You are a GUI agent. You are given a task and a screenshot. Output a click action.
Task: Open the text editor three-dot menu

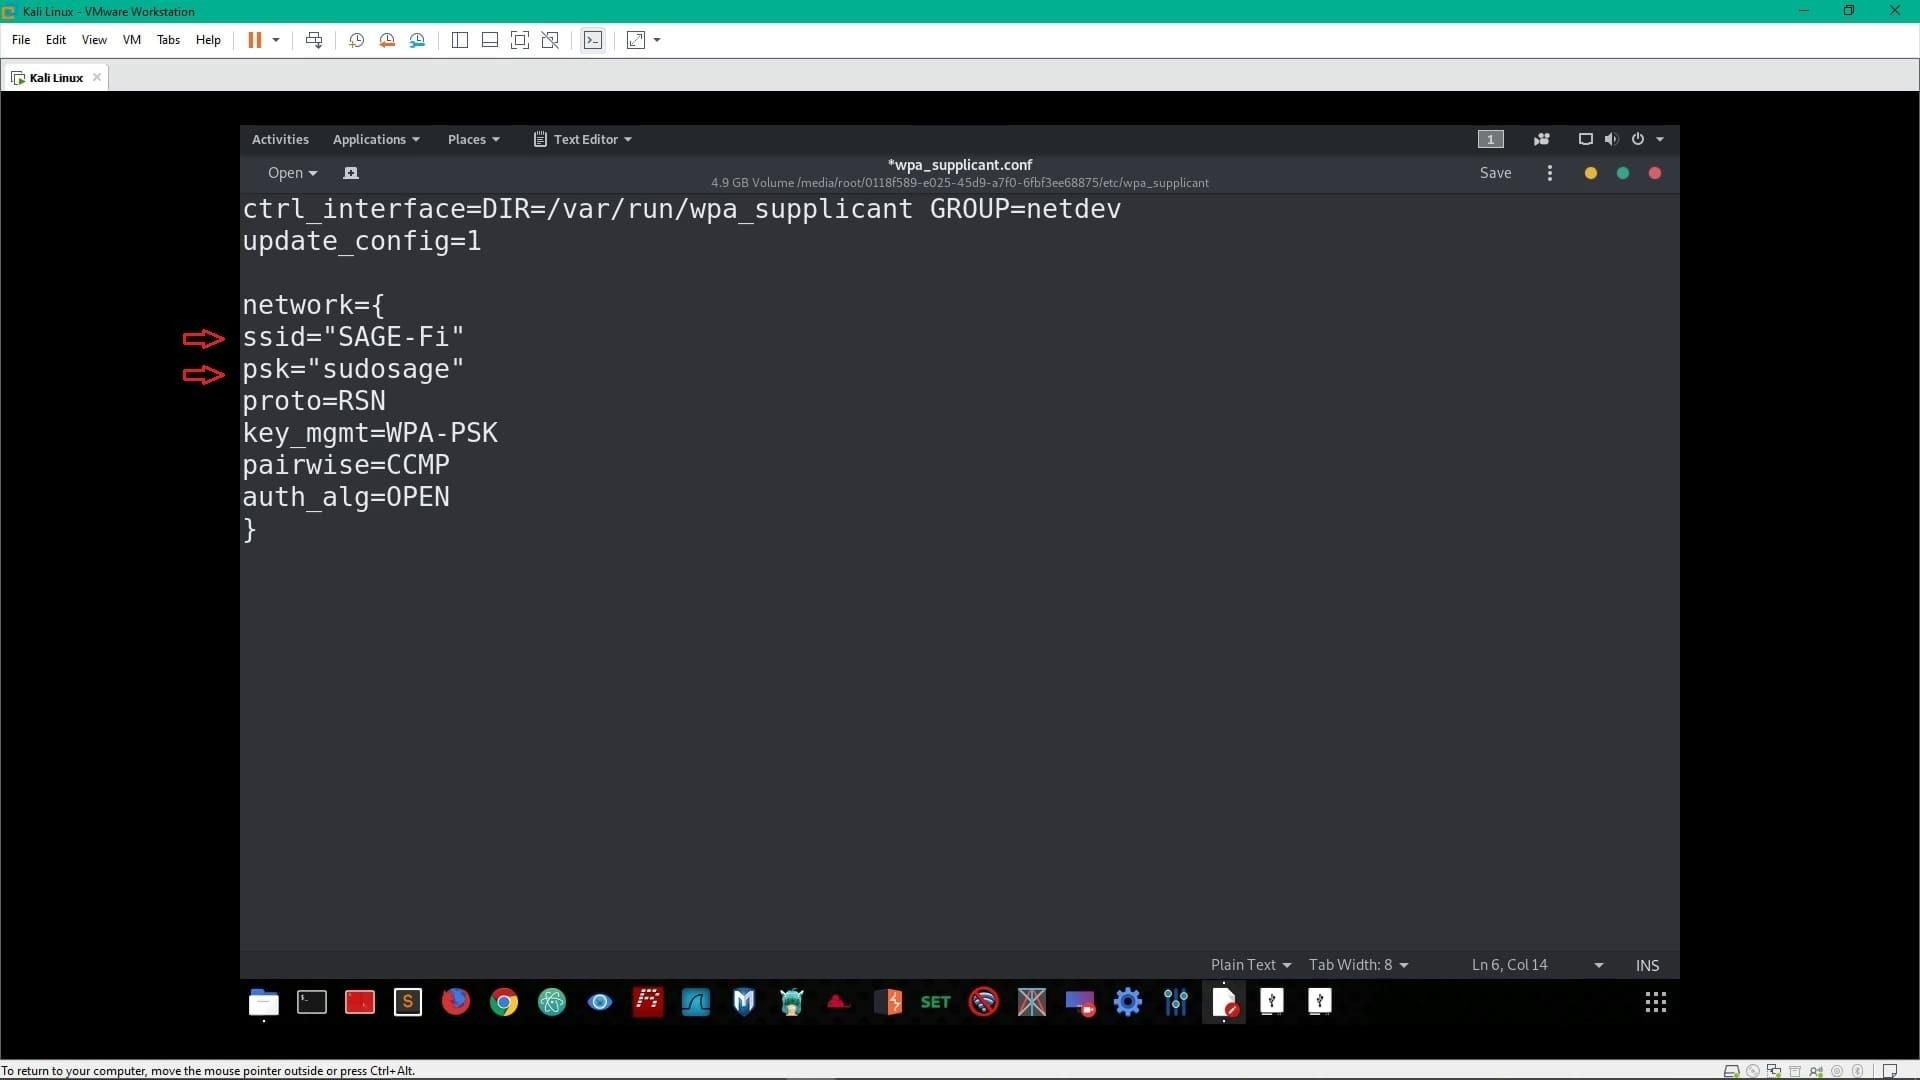click(x=1550, y=173)
